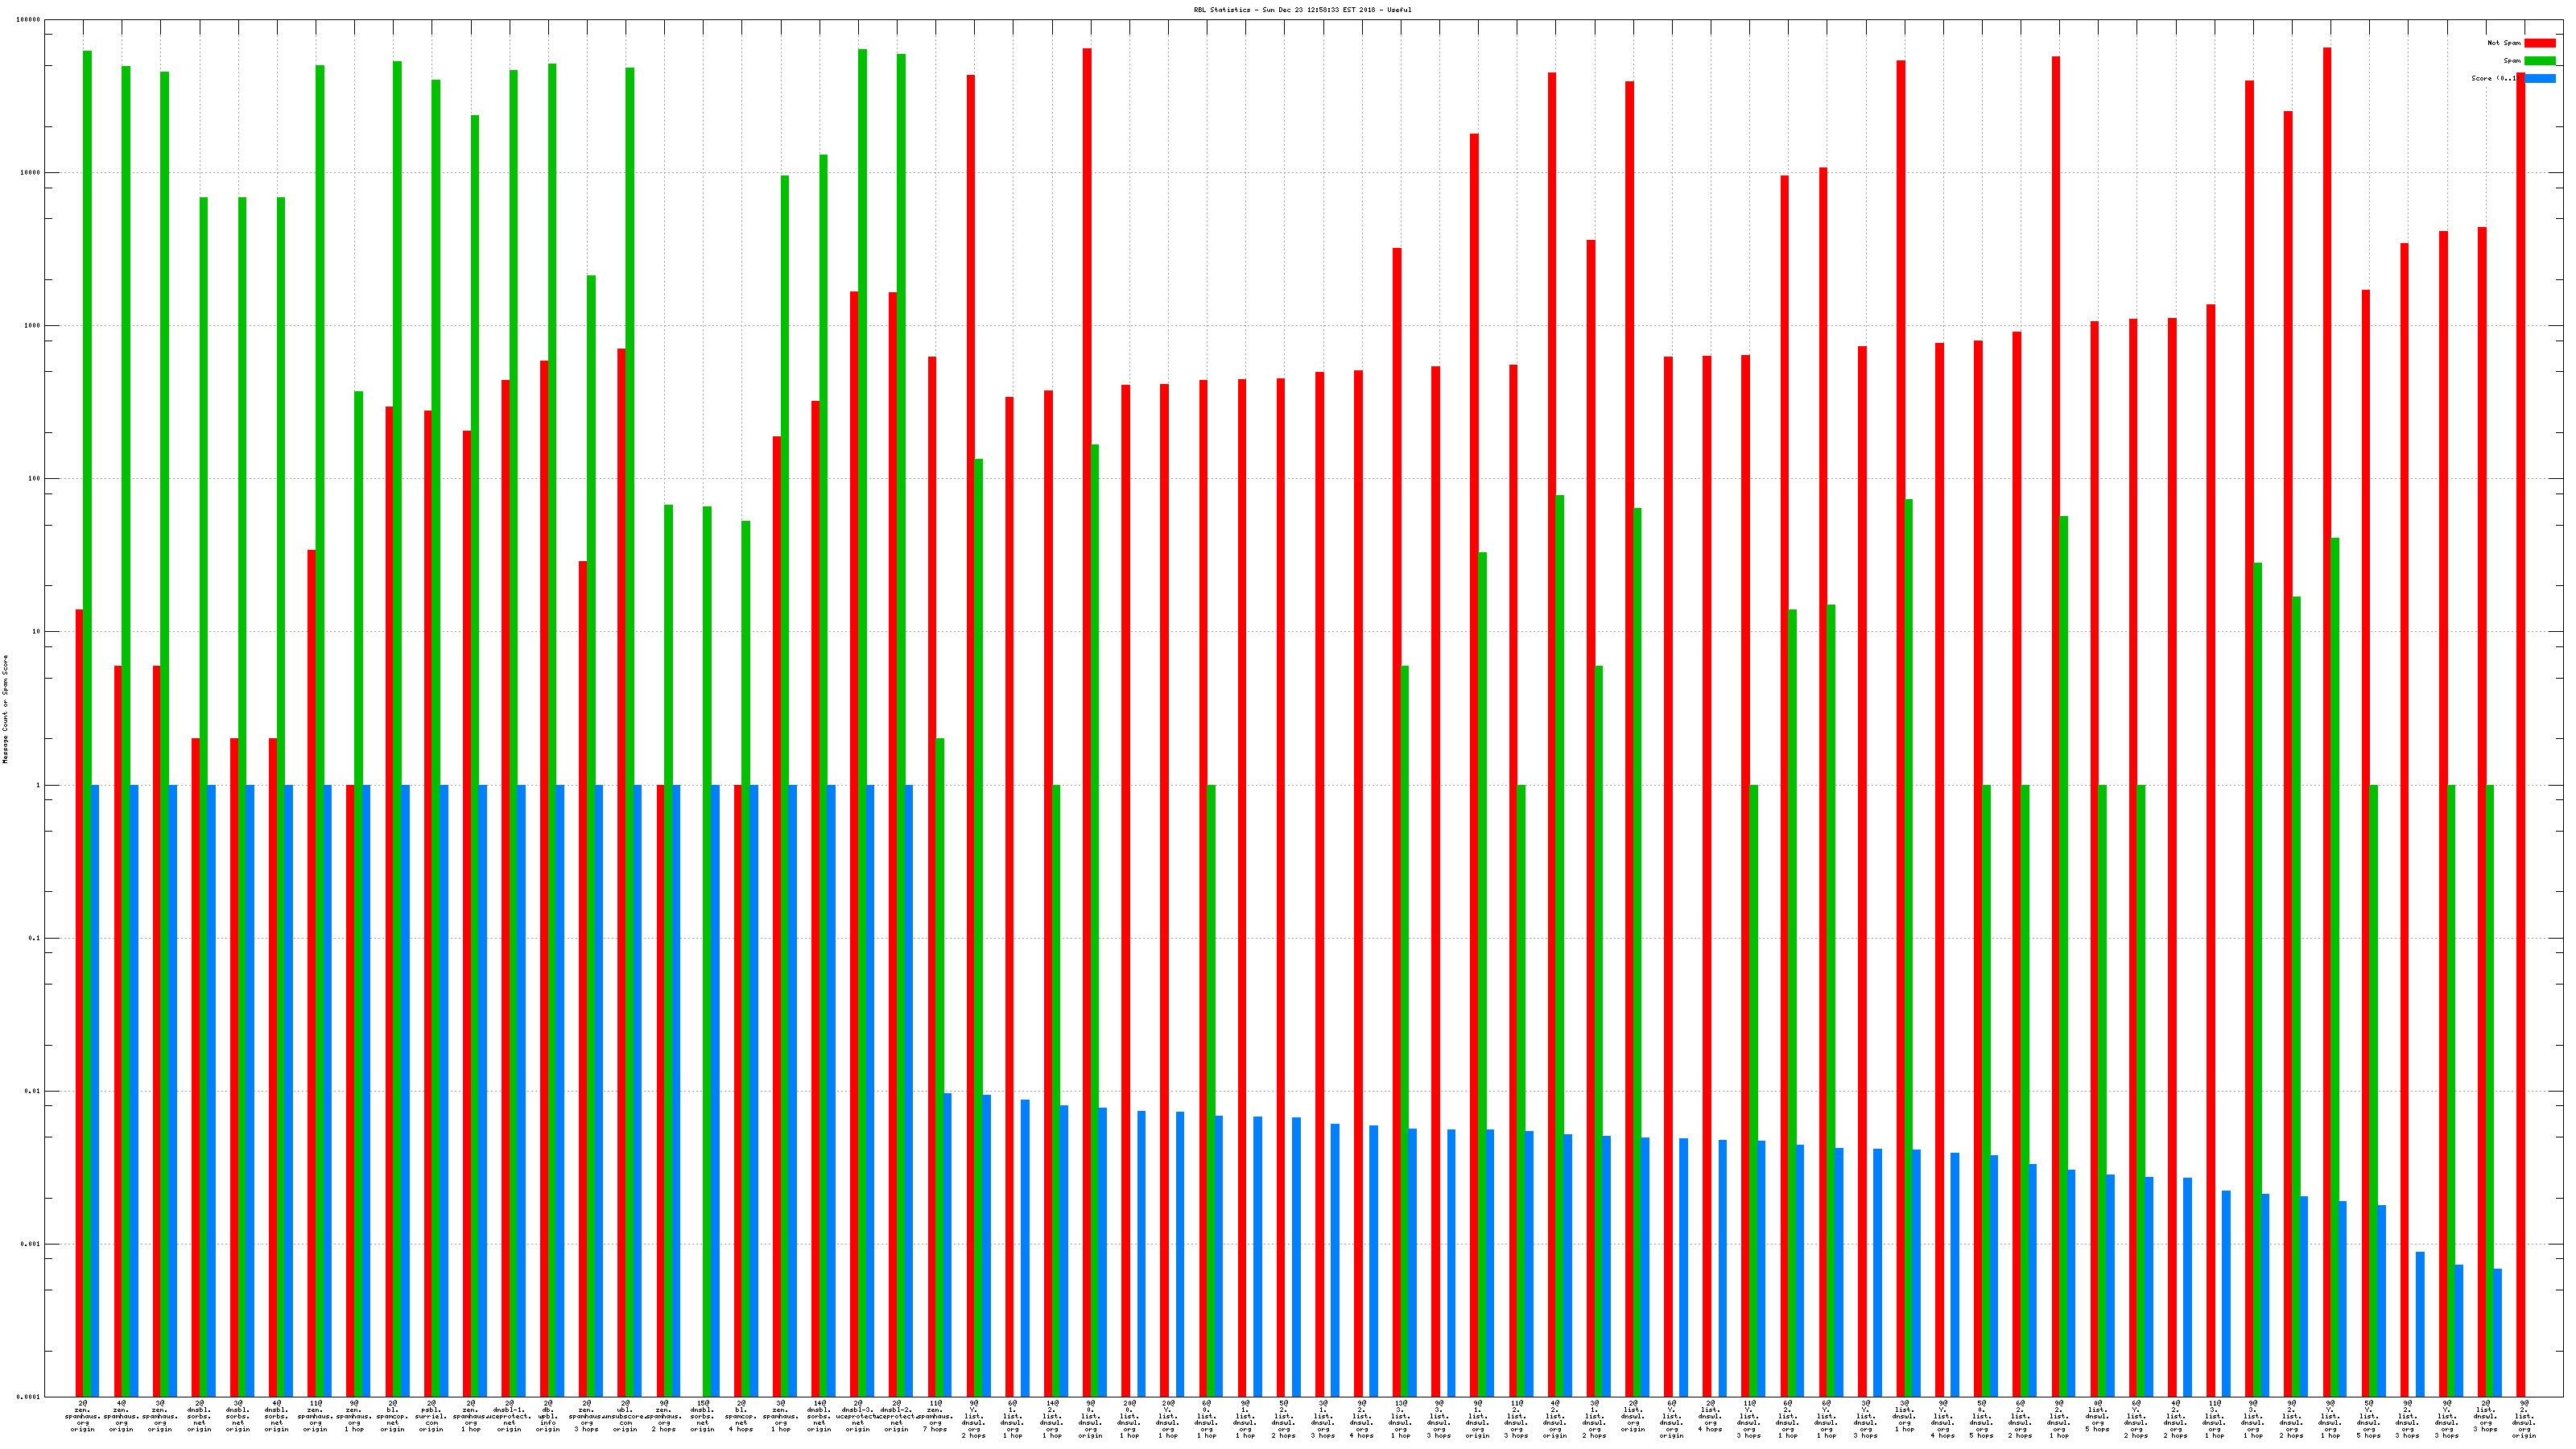Click the 0.0001 y-axis tick label
The height and width of the screenshot is (1449, 2576).
click(x=28, y=1397)
